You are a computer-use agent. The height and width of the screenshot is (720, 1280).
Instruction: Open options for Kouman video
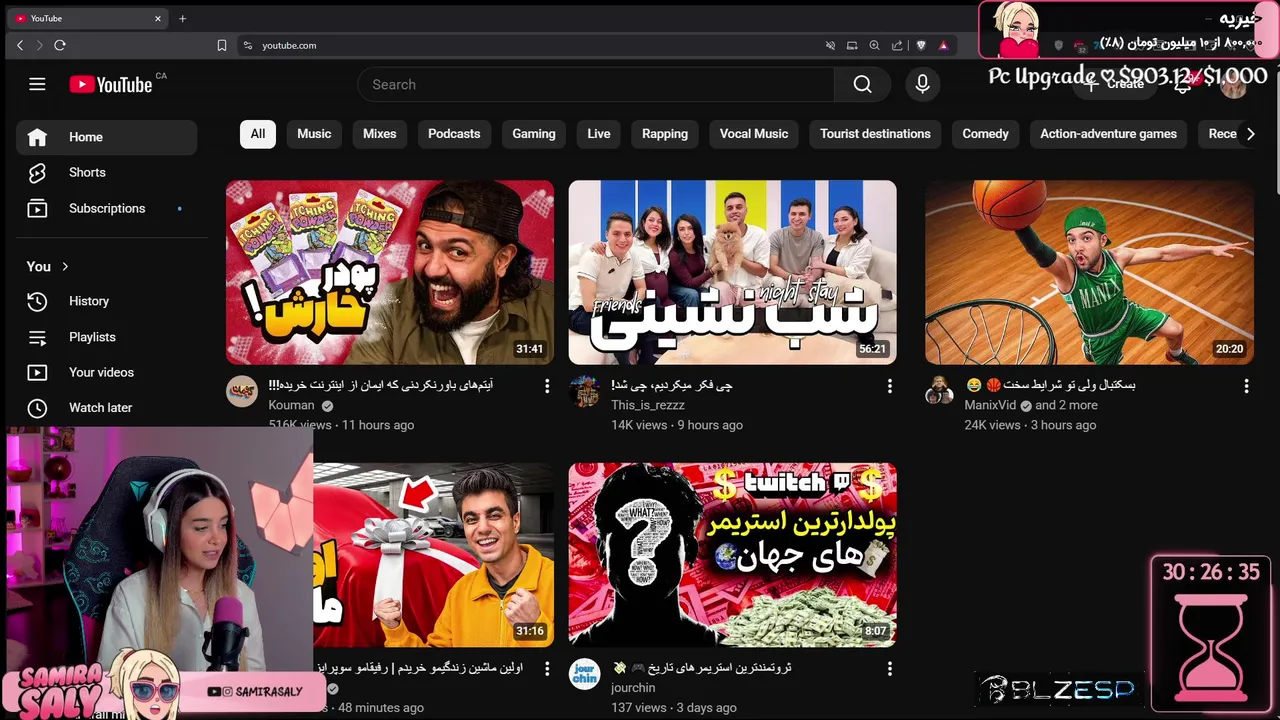547,386
